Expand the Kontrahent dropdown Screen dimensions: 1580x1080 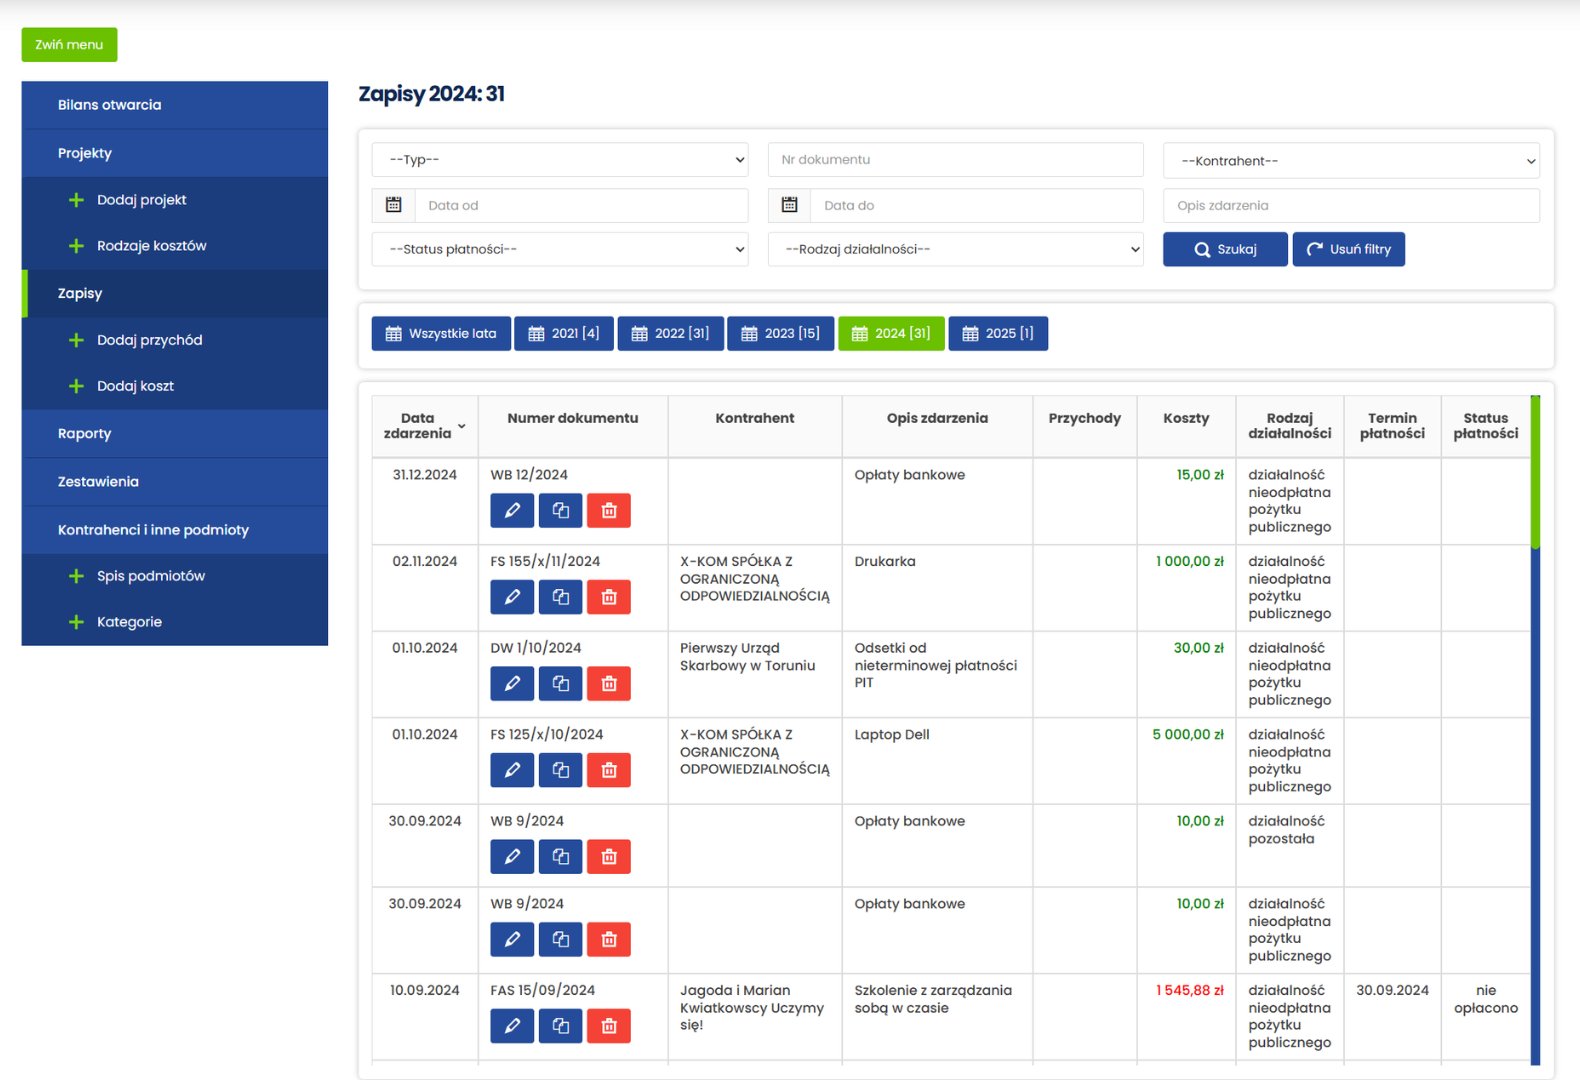click(1350, 161)
